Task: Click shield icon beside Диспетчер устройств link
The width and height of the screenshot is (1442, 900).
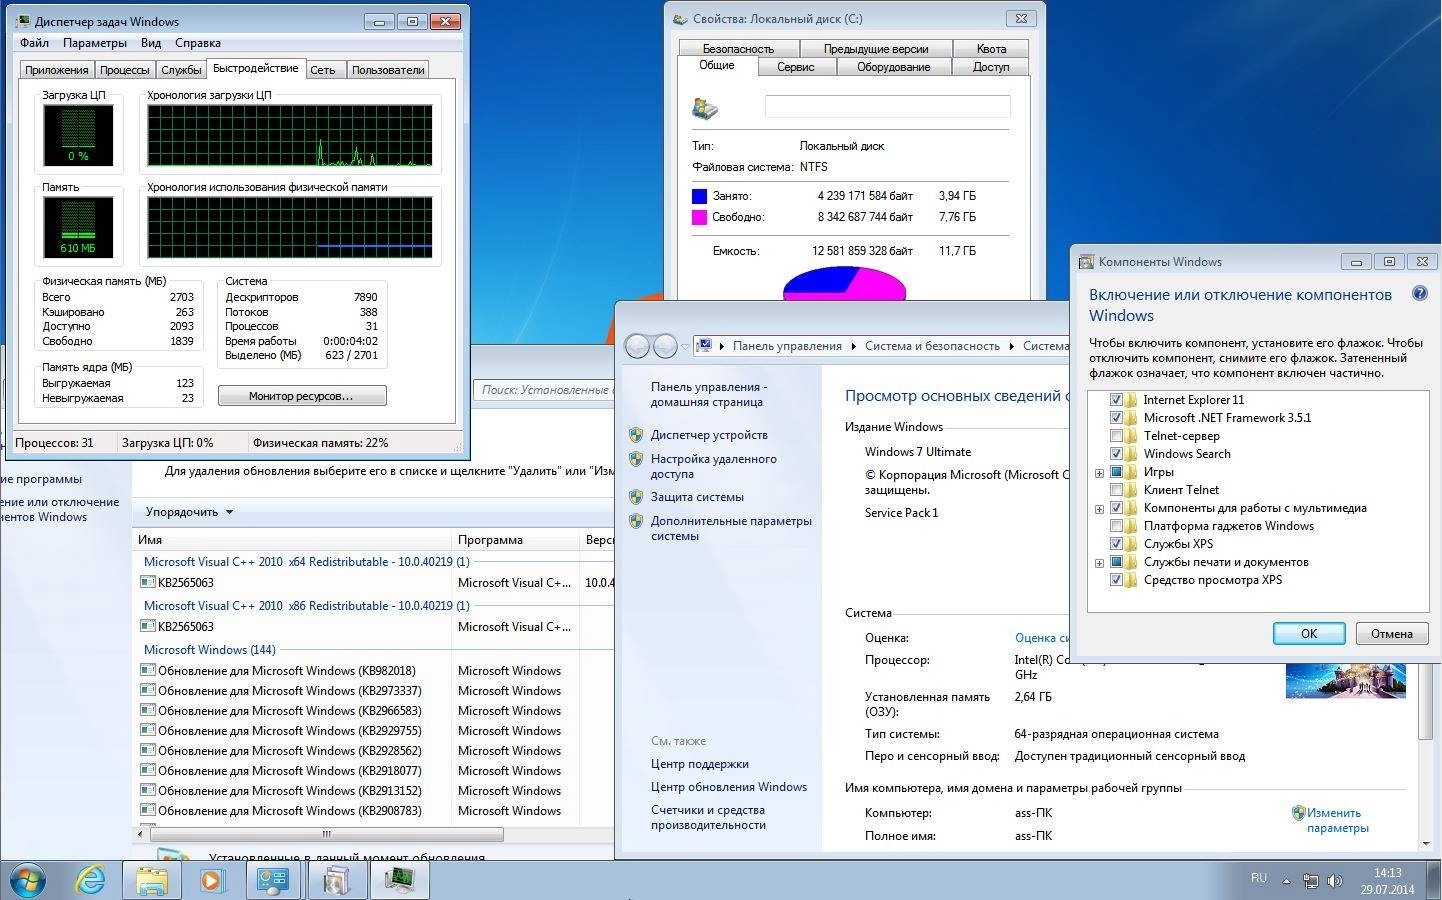Action: pyautogui.click(x=635, y=435)
